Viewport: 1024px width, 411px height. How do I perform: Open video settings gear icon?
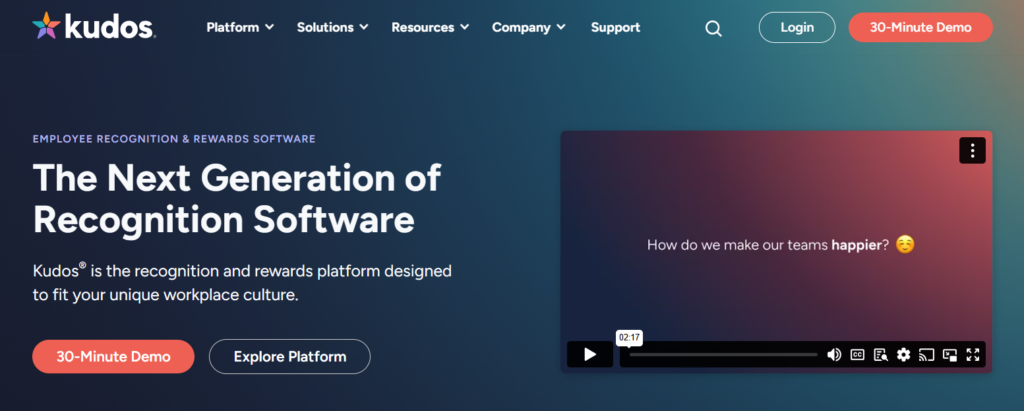click(x=904, y=354)
